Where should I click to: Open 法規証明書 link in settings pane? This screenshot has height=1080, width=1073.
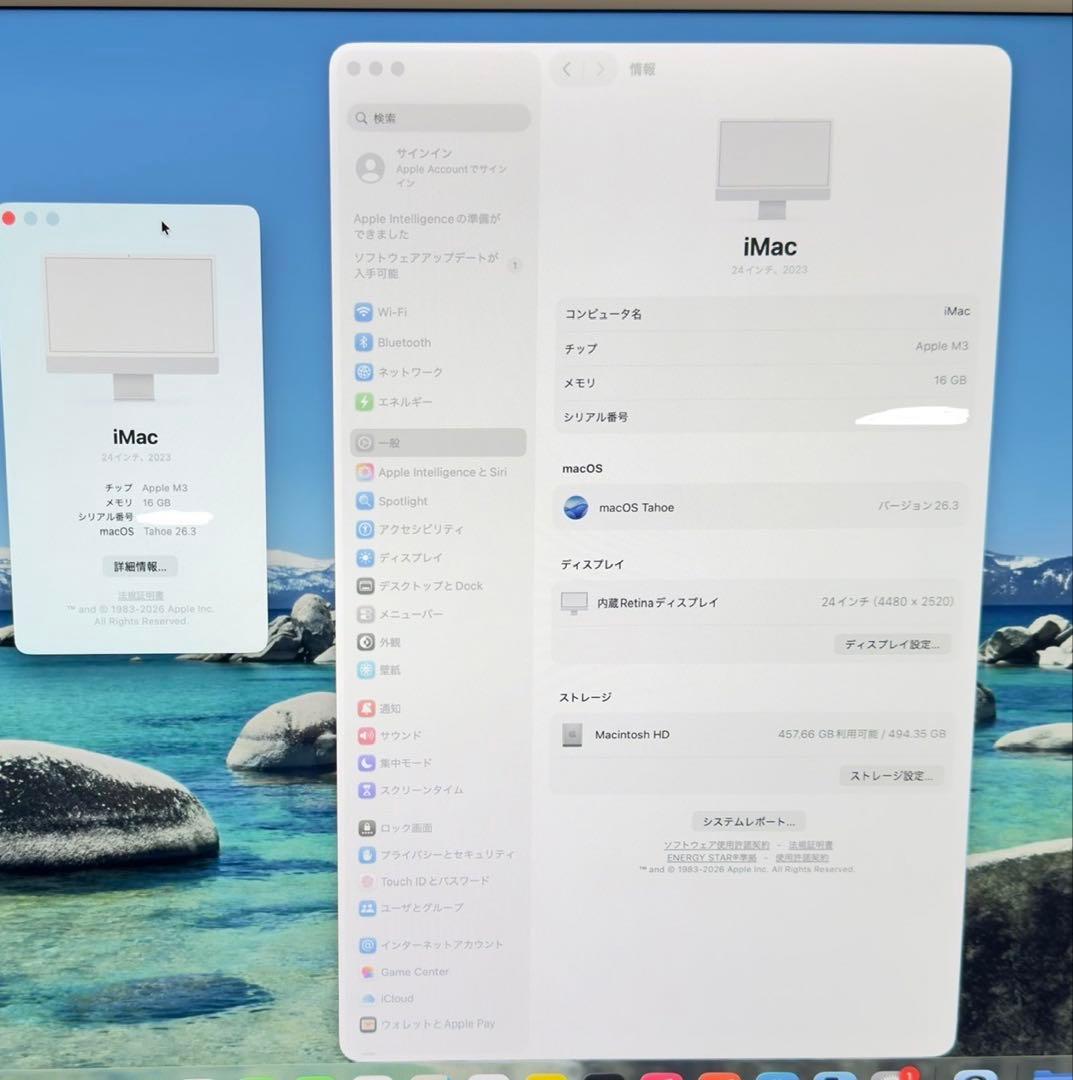pyautogui.click(x=811, y=845)
